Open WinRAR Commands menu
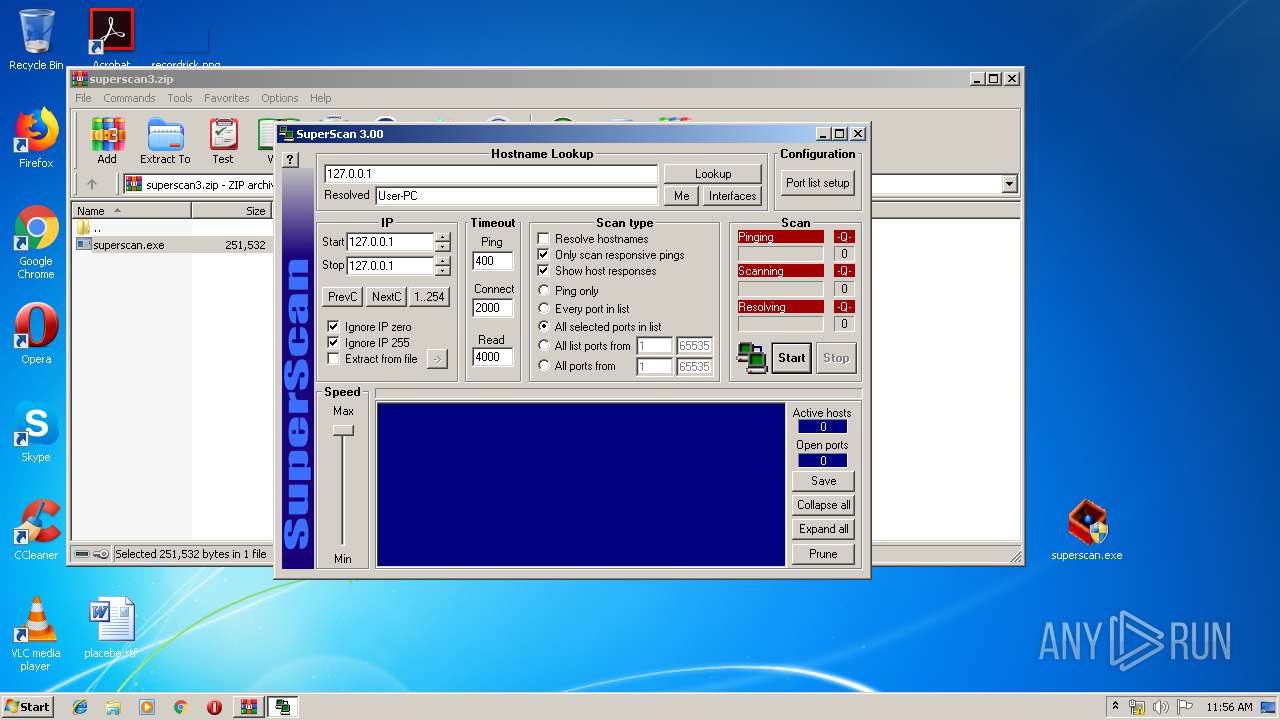 (129, 98)
